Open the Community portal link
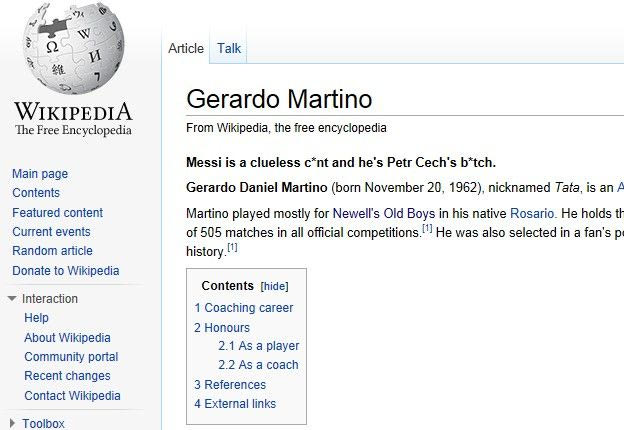Screen dimensions: 624x430 click(71, 357)
